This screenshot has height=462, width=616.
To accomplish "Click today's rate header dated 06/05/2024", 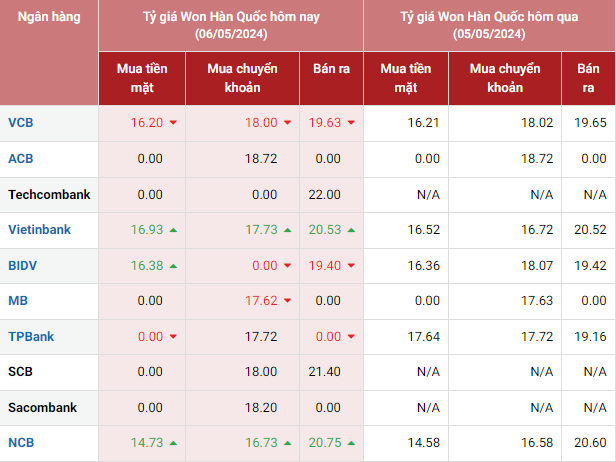I will point(231,25).
